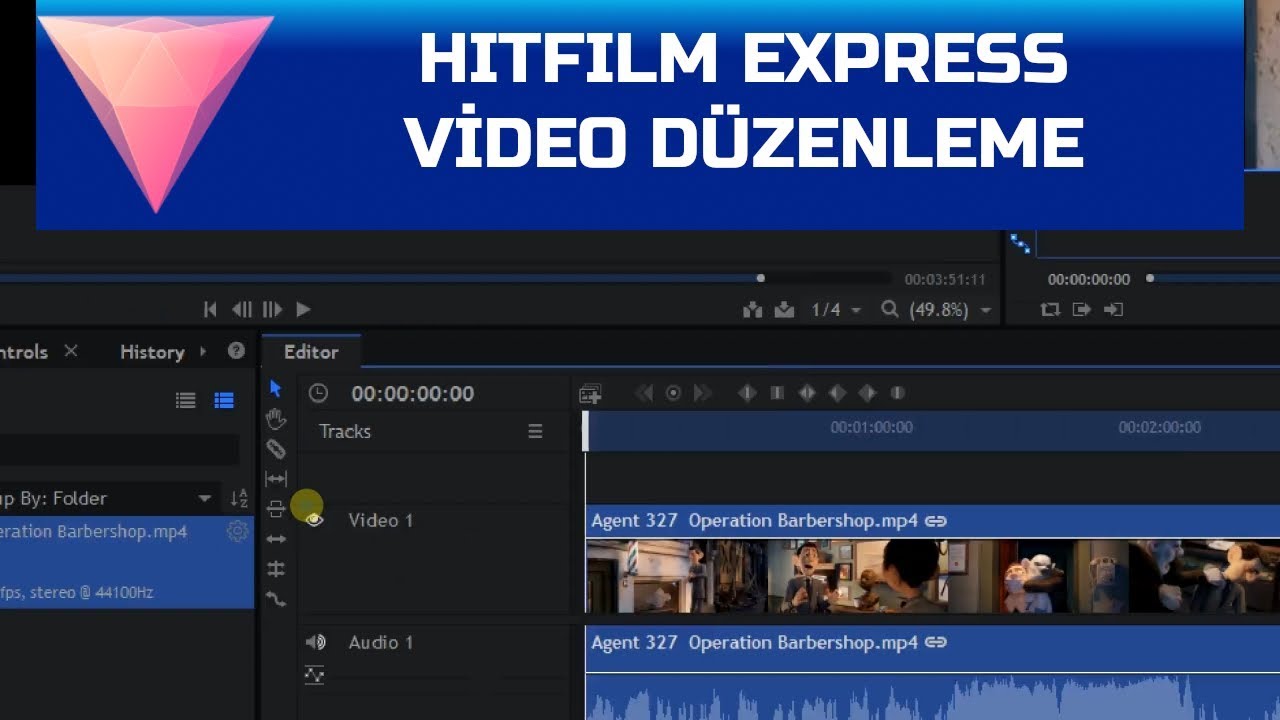Image resolution: width=1280 pixels, height=720 pixels.
Task: Toggle Video 1 track visibility eye
Action: pos(314,520)
